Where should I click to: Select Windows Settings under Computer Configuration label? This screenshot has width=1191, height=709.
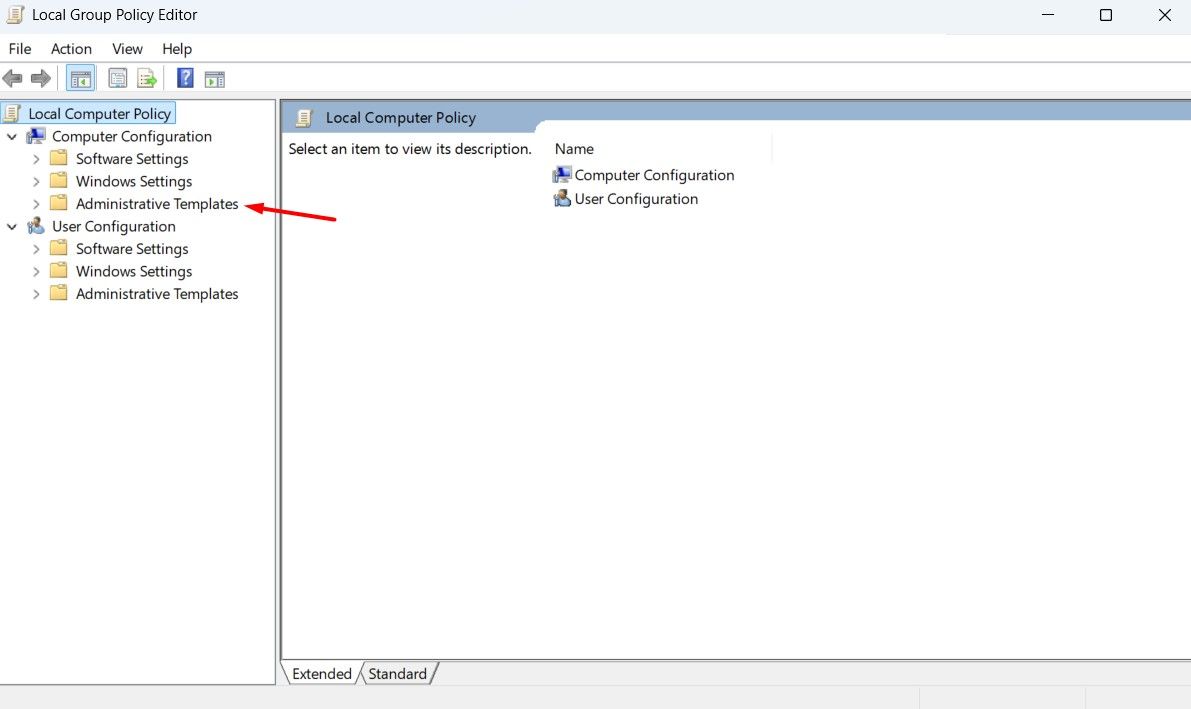pyautogui.click(x=134, y=182)
